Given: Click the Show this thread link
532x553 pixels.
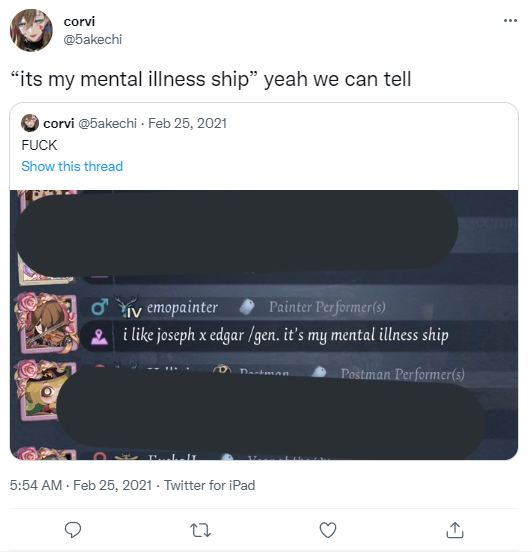Looking at the screenshot, I should (72, 166).
